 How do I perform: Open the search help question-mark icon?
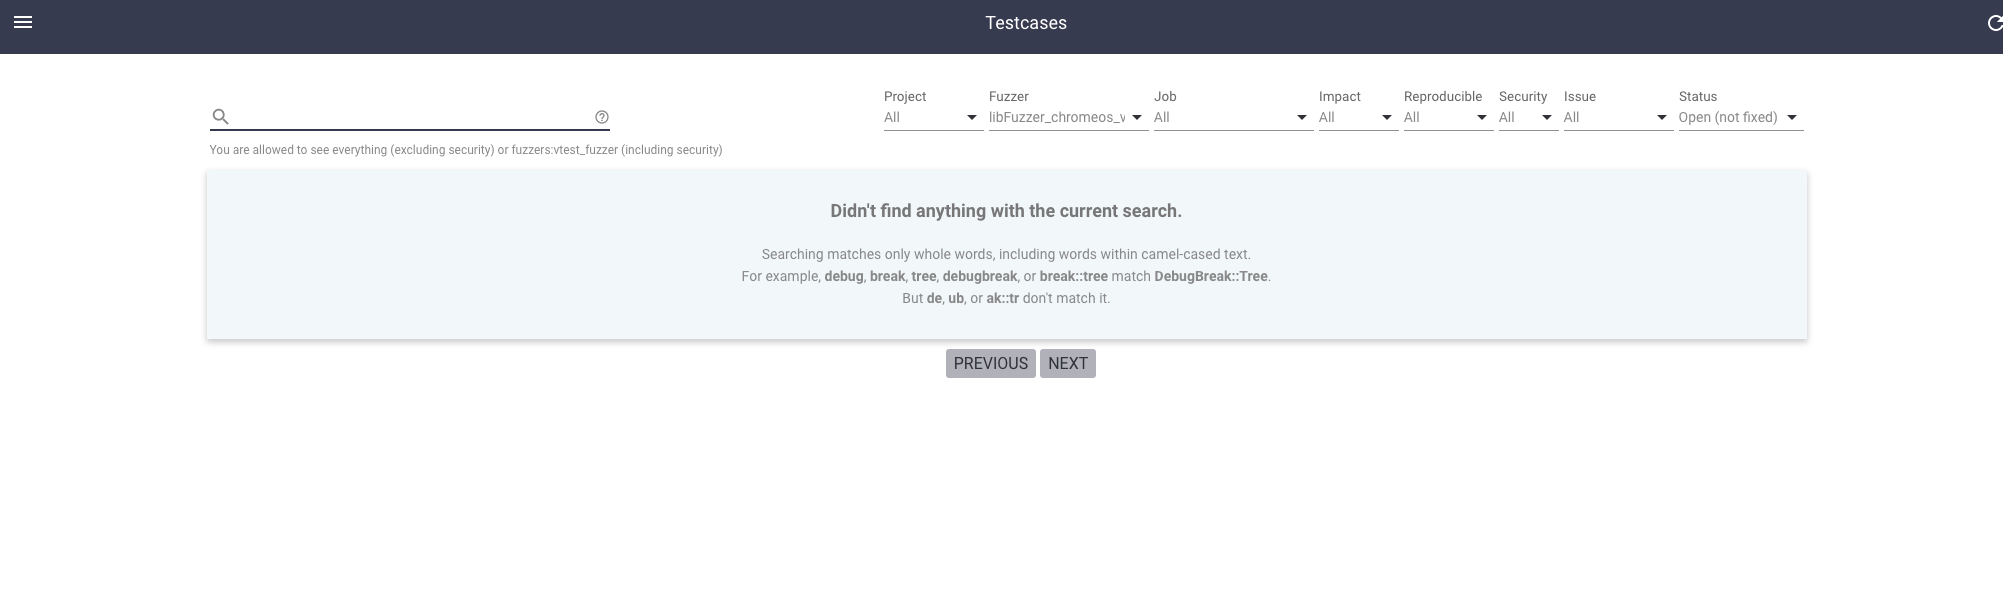click(602, 117)
